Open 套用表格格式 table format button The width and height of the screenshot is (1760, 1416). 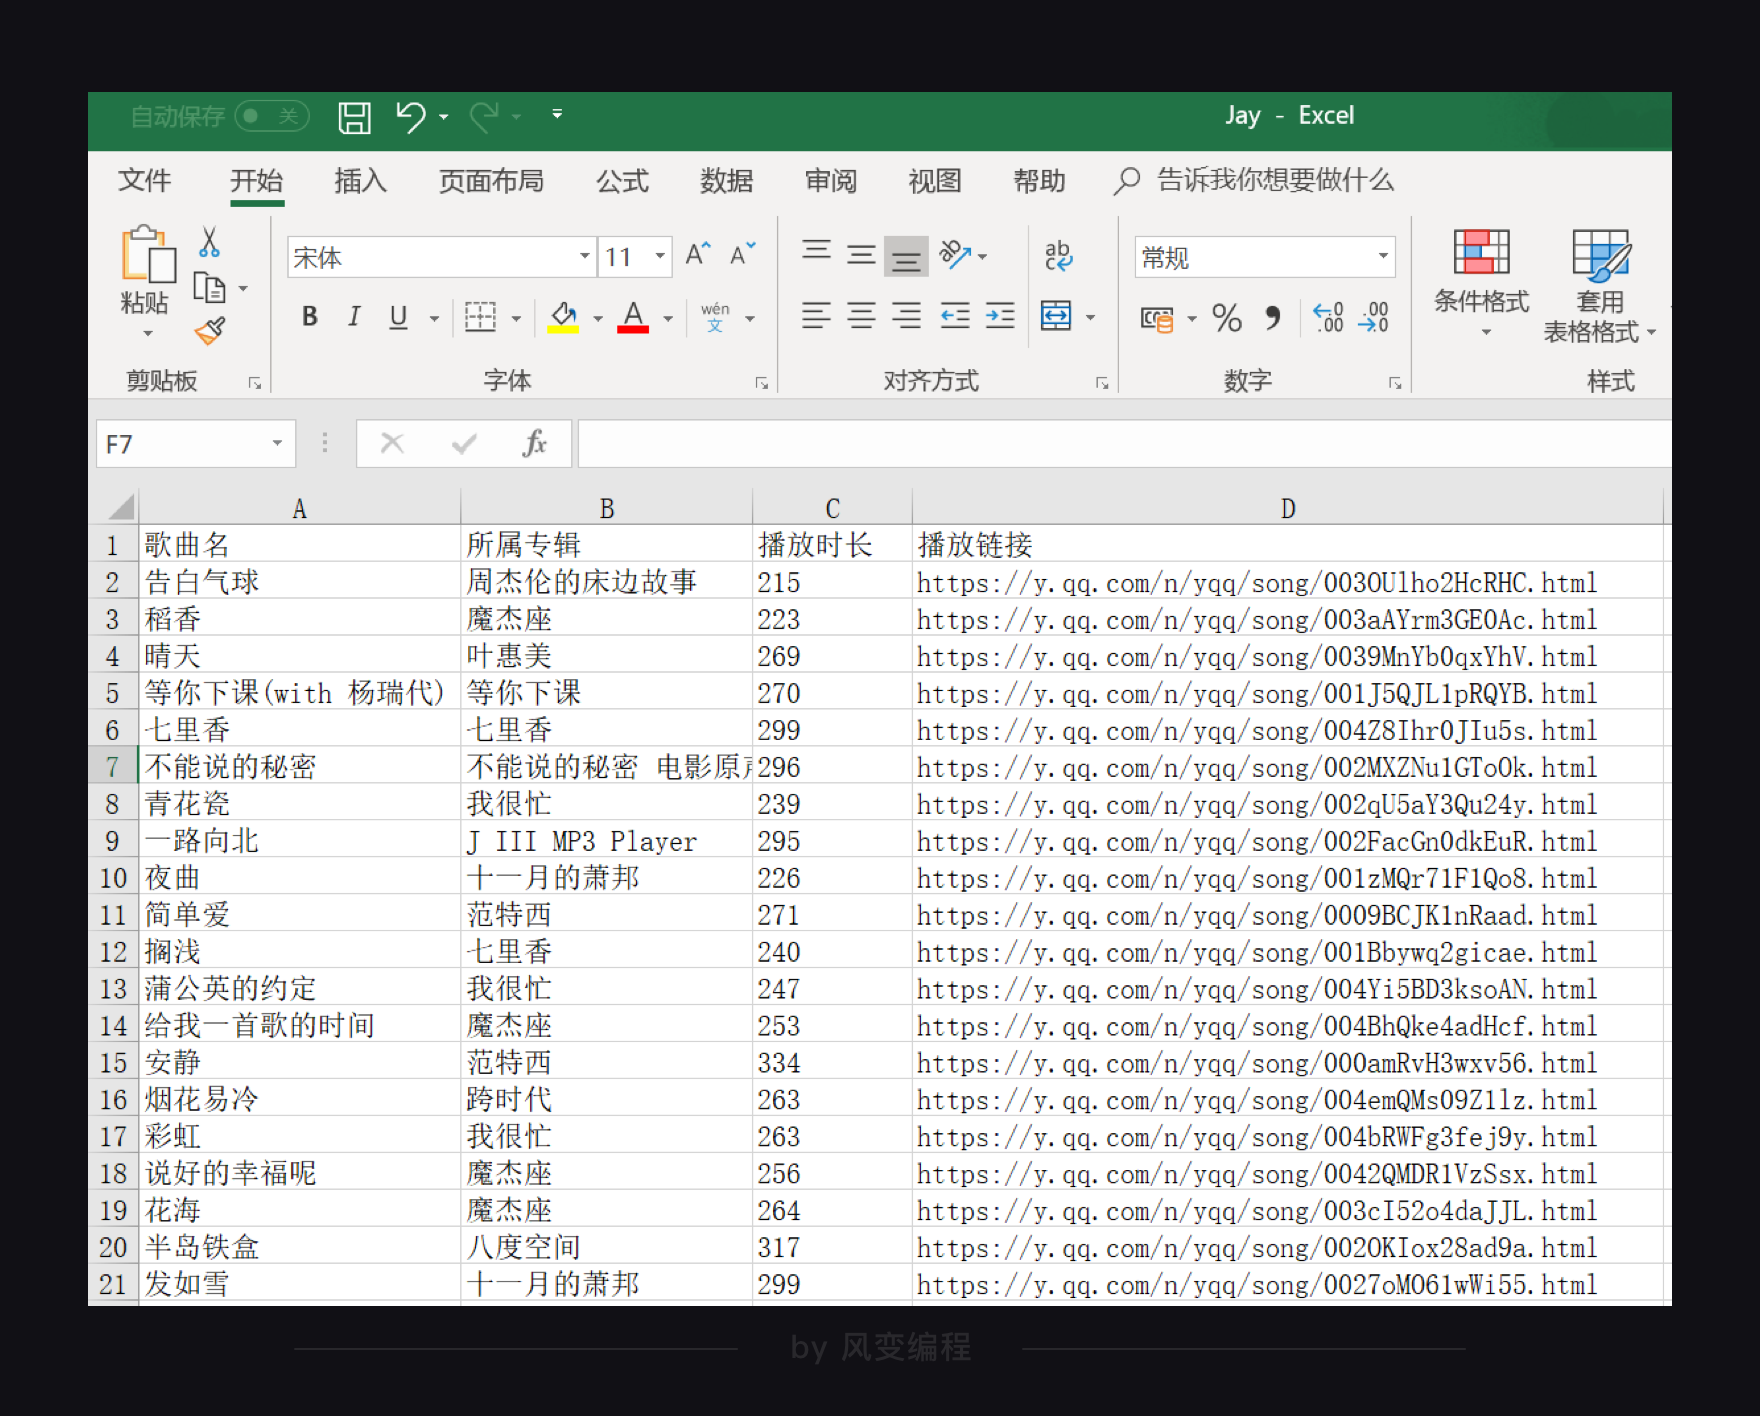coord(1599,286)
